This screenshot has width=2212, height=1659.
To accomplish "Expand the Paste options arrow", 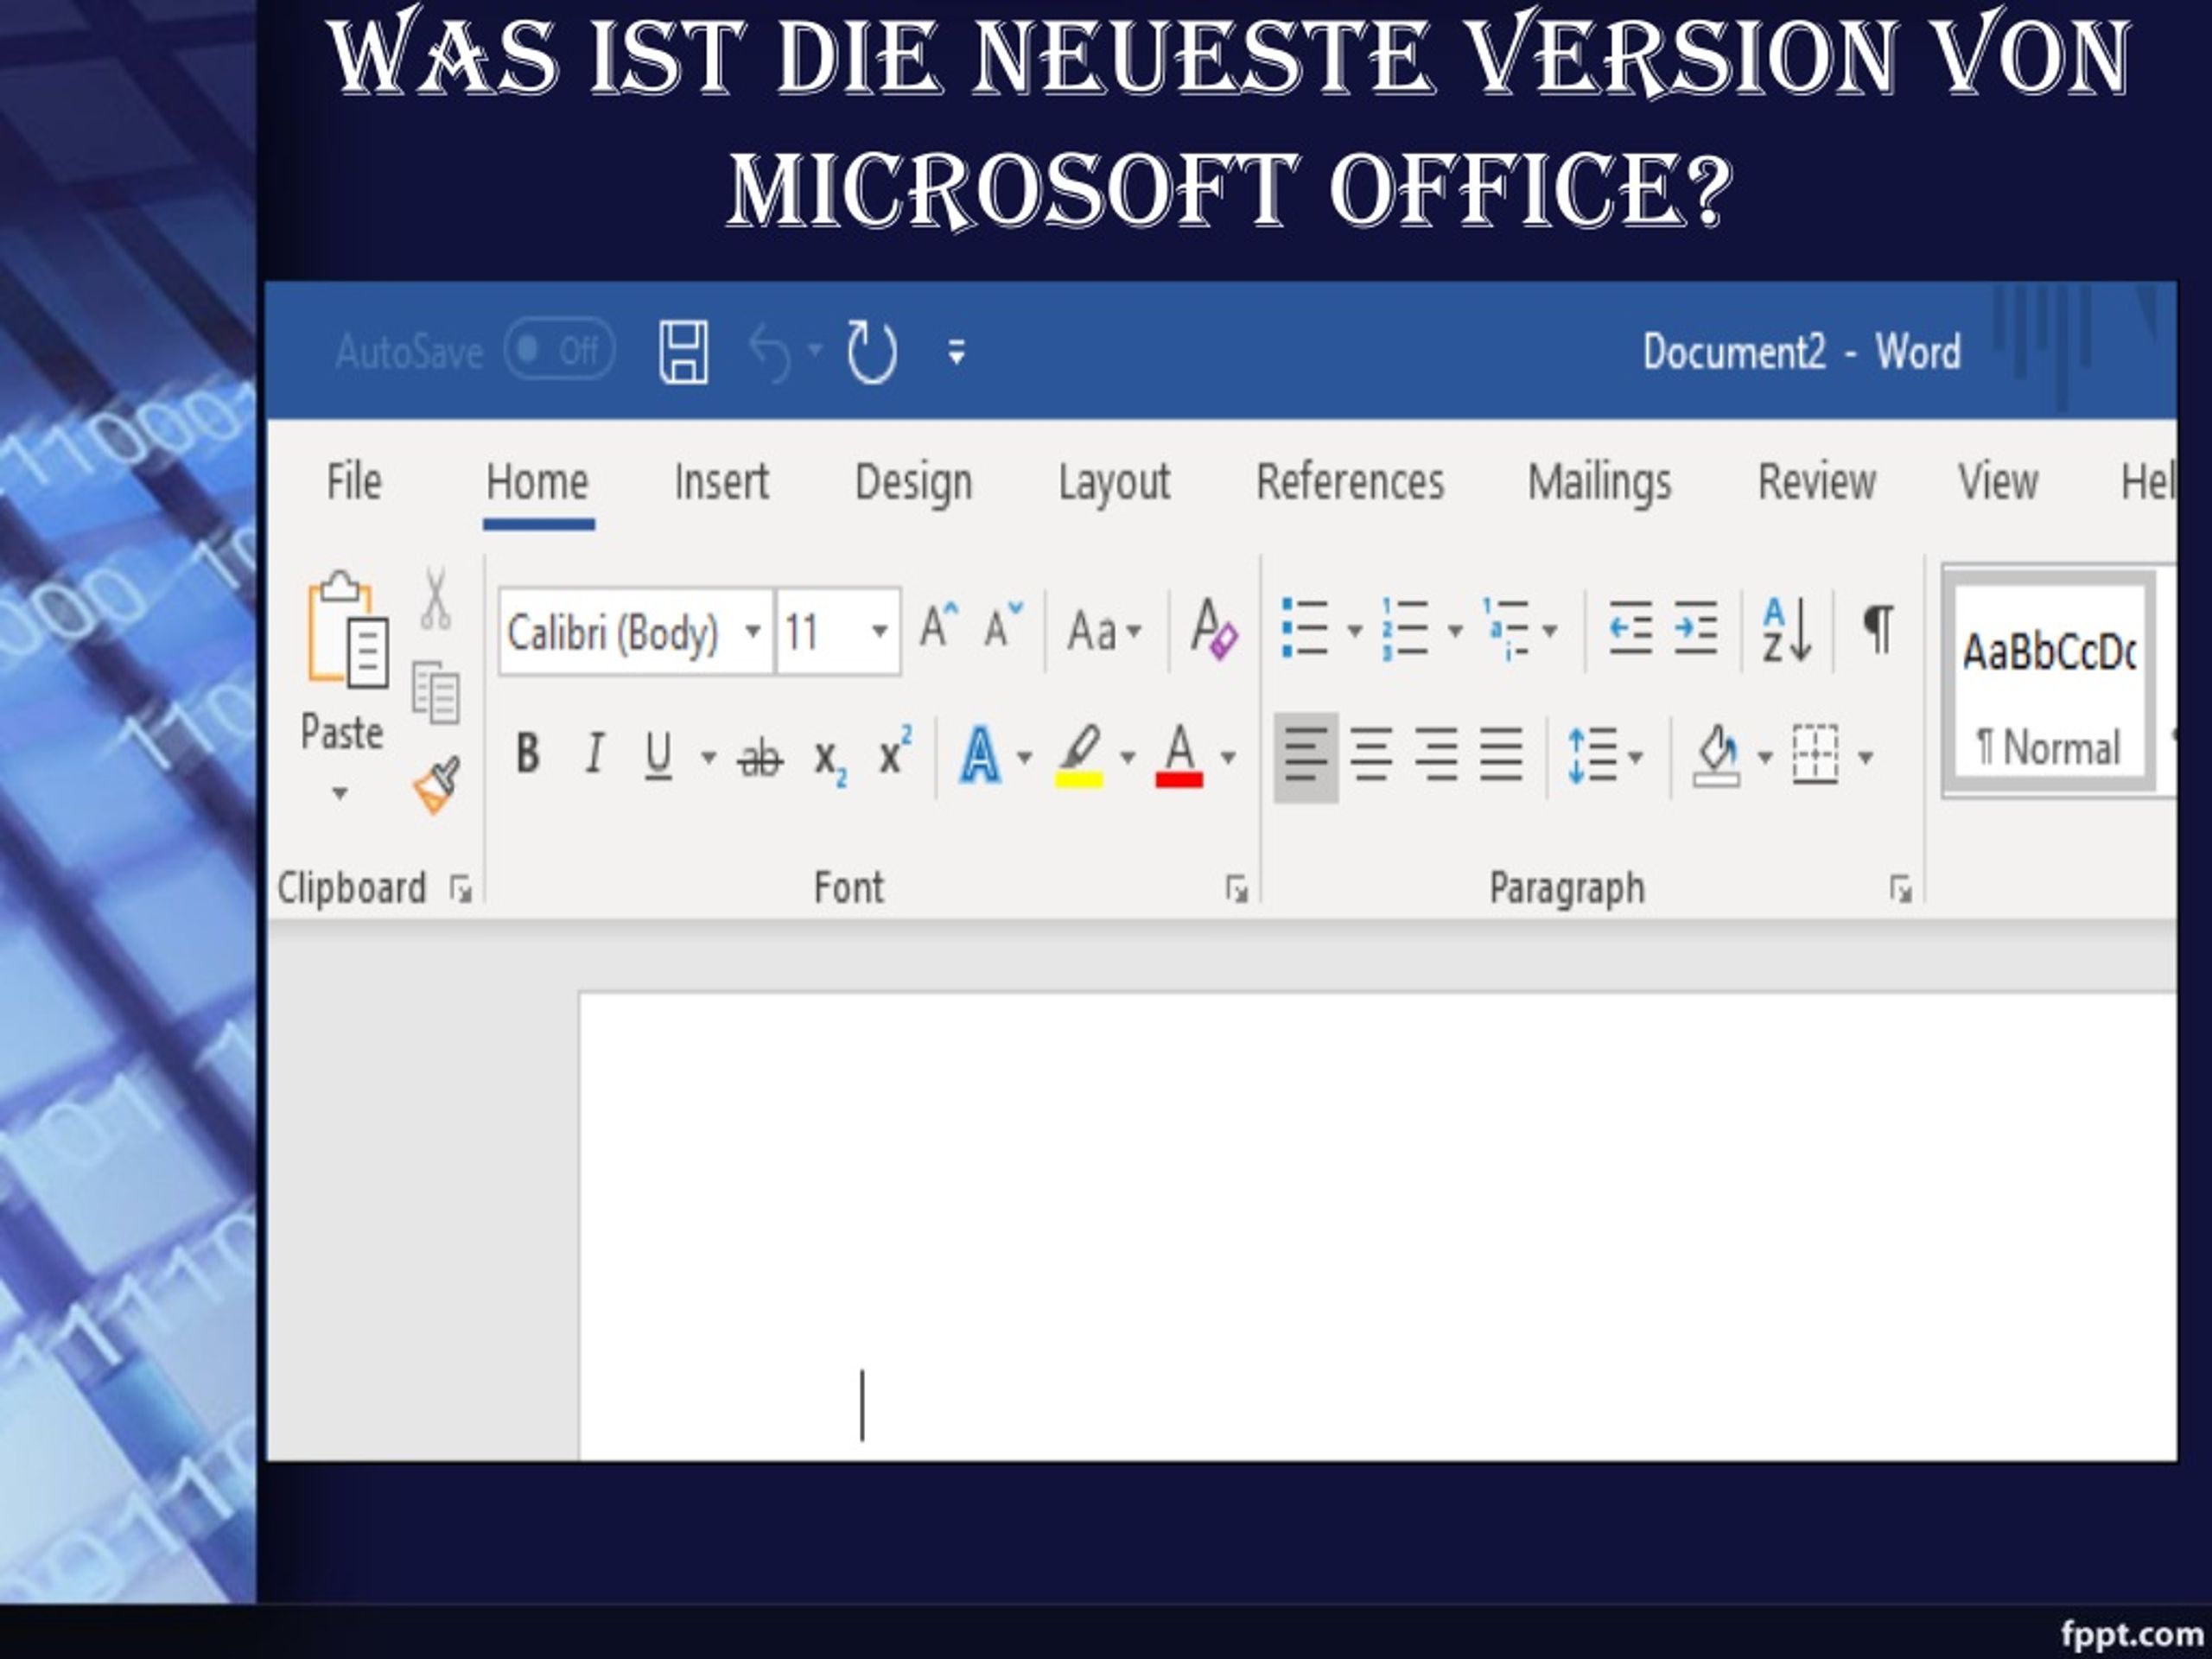I will click(x=340, y=793).
